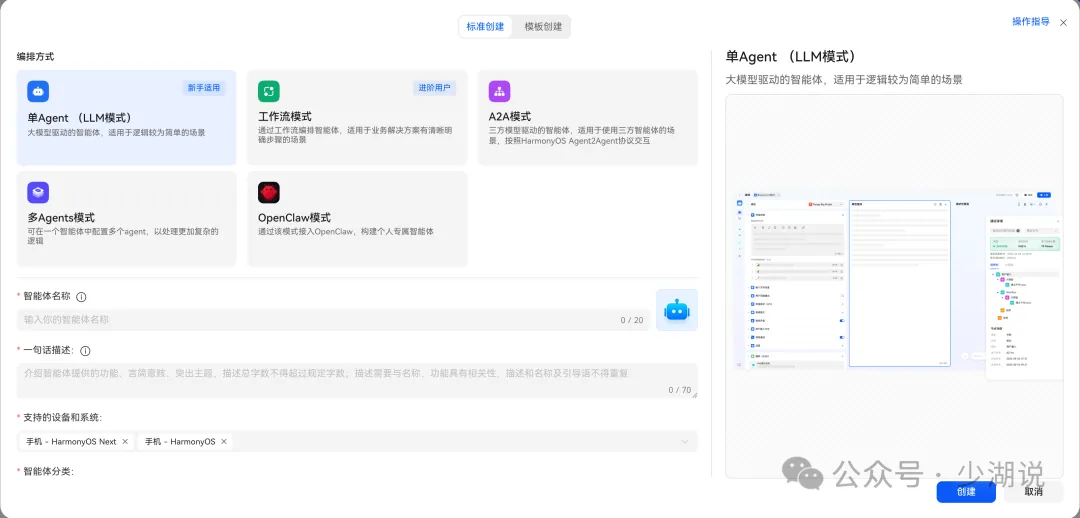Choose the OpenClaw模式 card title
Screen dimensions: 1080x518
click(294, 218)
